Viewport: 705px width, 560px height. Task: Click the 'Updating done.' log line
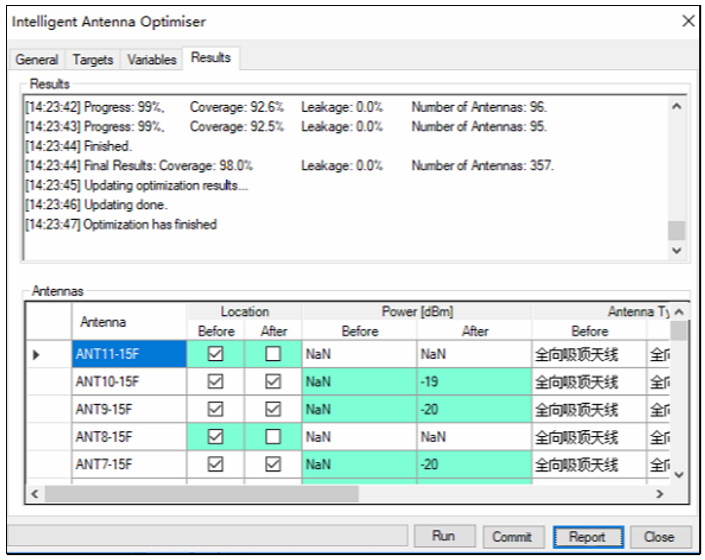[x=96, y=204]
